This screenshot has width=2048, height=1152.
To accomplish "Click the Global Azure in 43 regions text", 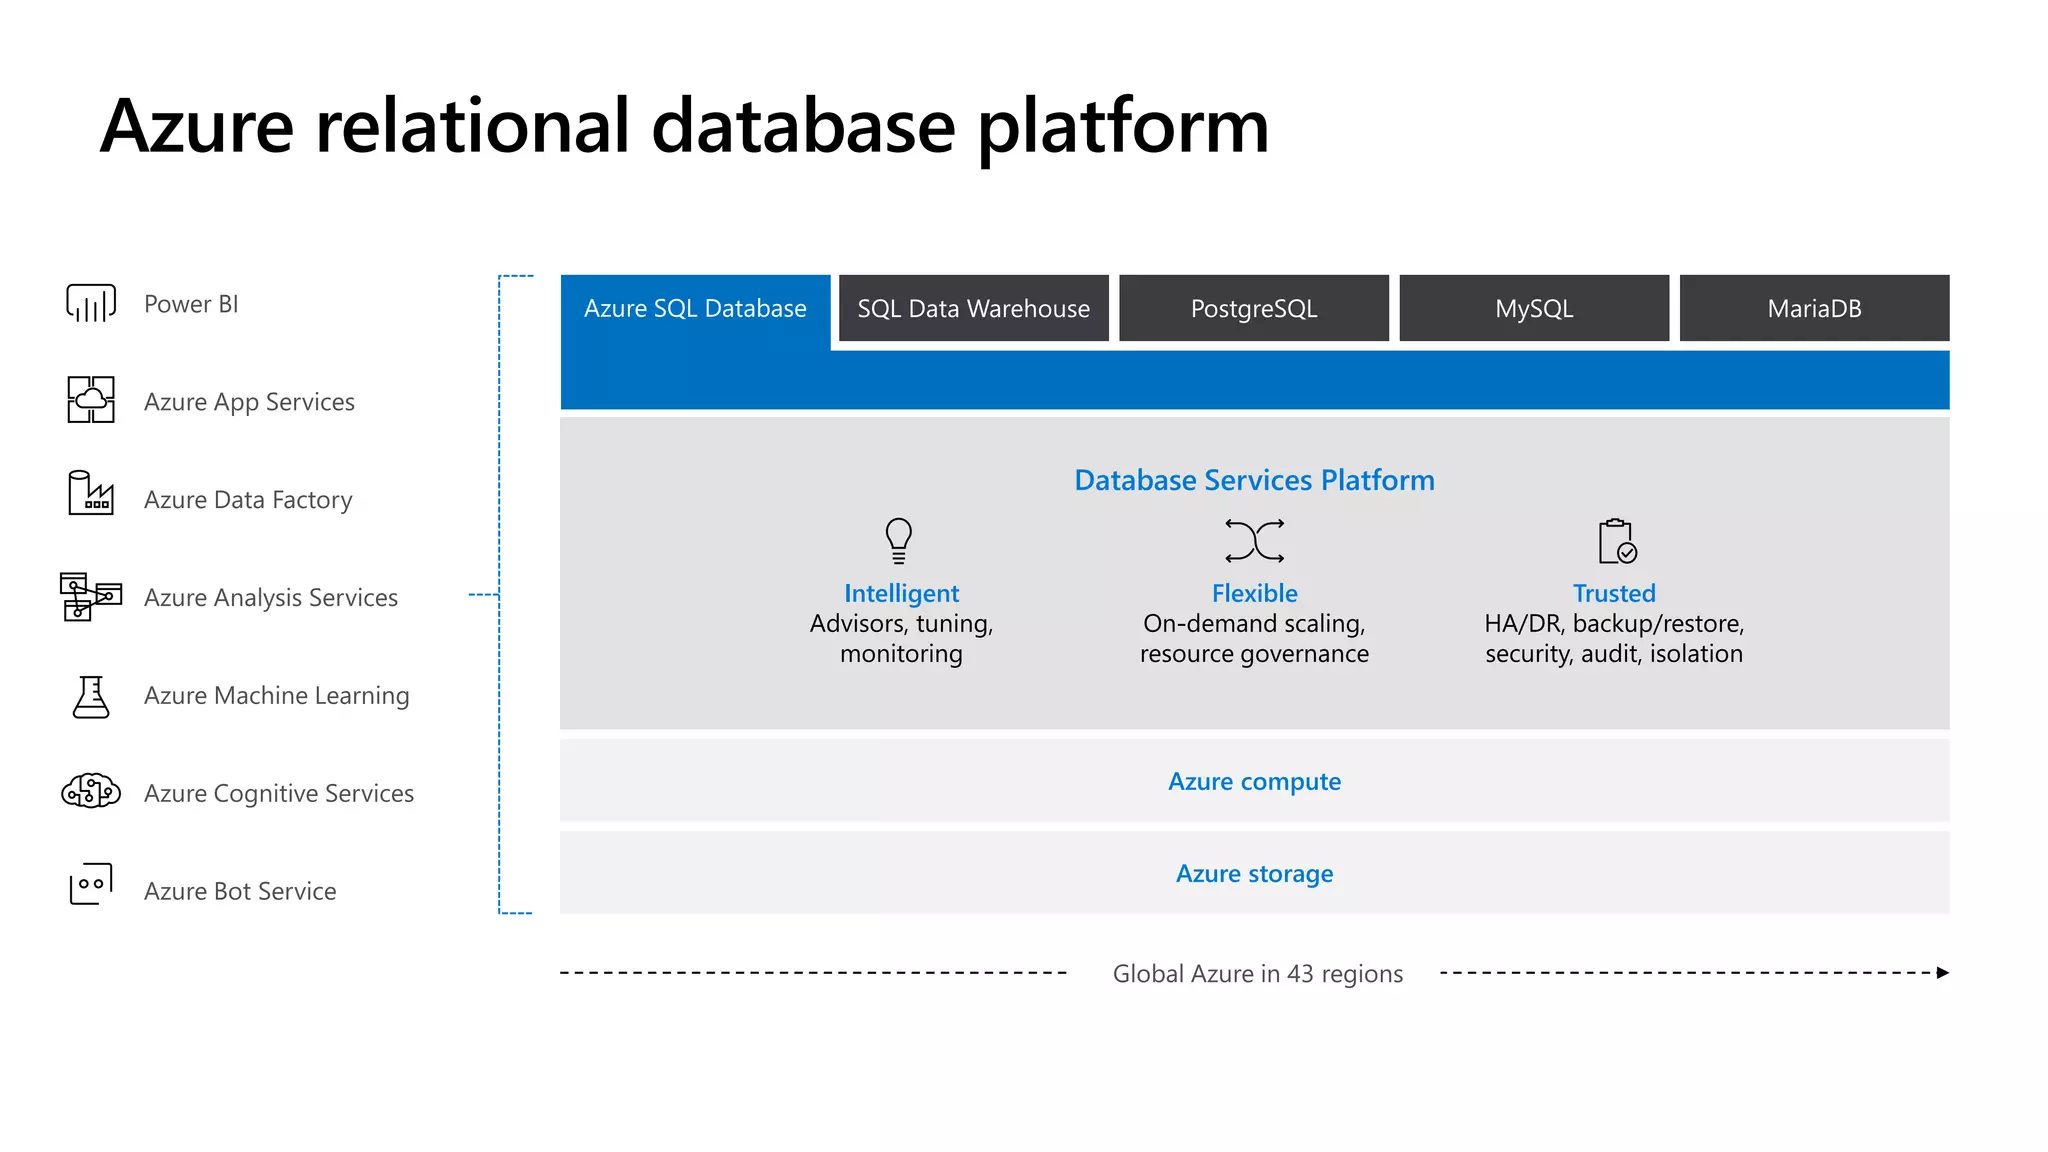I will tap(1258, 974).
